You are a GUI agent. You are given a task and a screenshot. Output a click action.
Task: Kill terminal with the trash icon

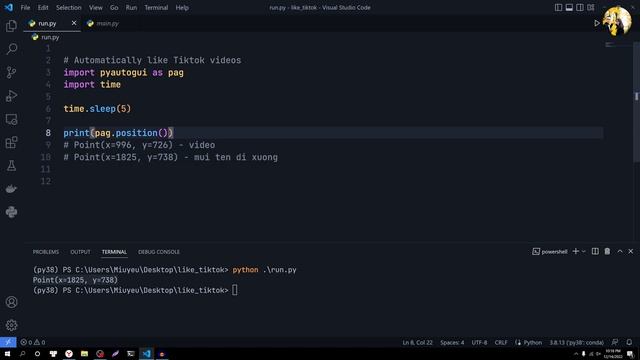[x=607, y=251]
